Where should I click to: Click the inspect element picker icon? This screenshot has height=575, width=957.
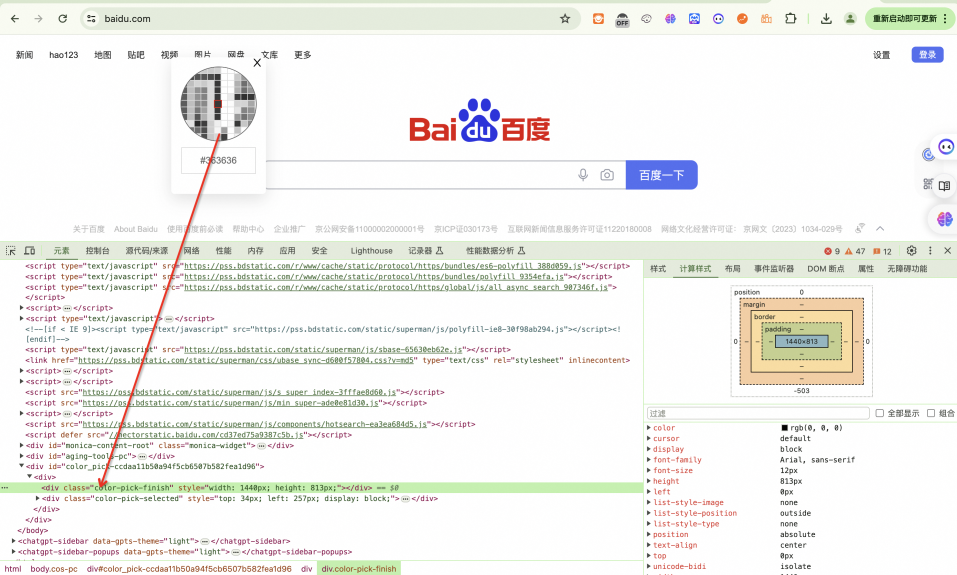coord(11,251)
